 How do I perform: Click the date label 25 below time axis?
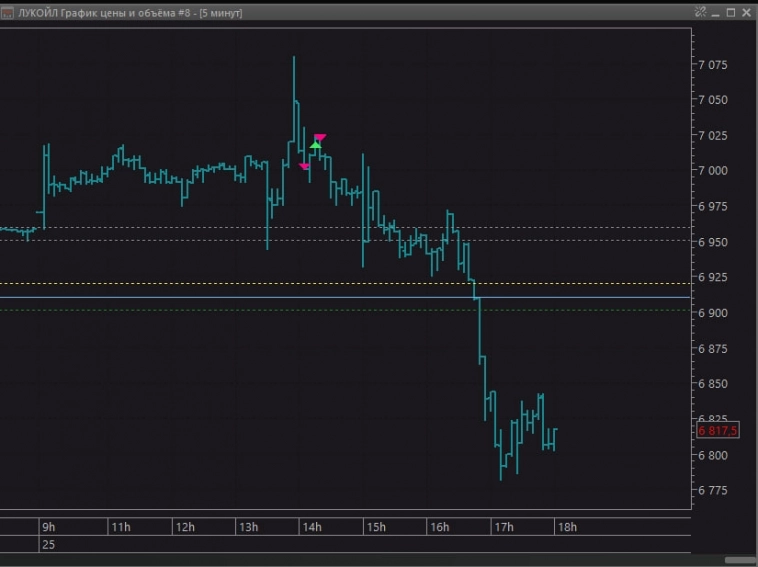coord(48,544)
